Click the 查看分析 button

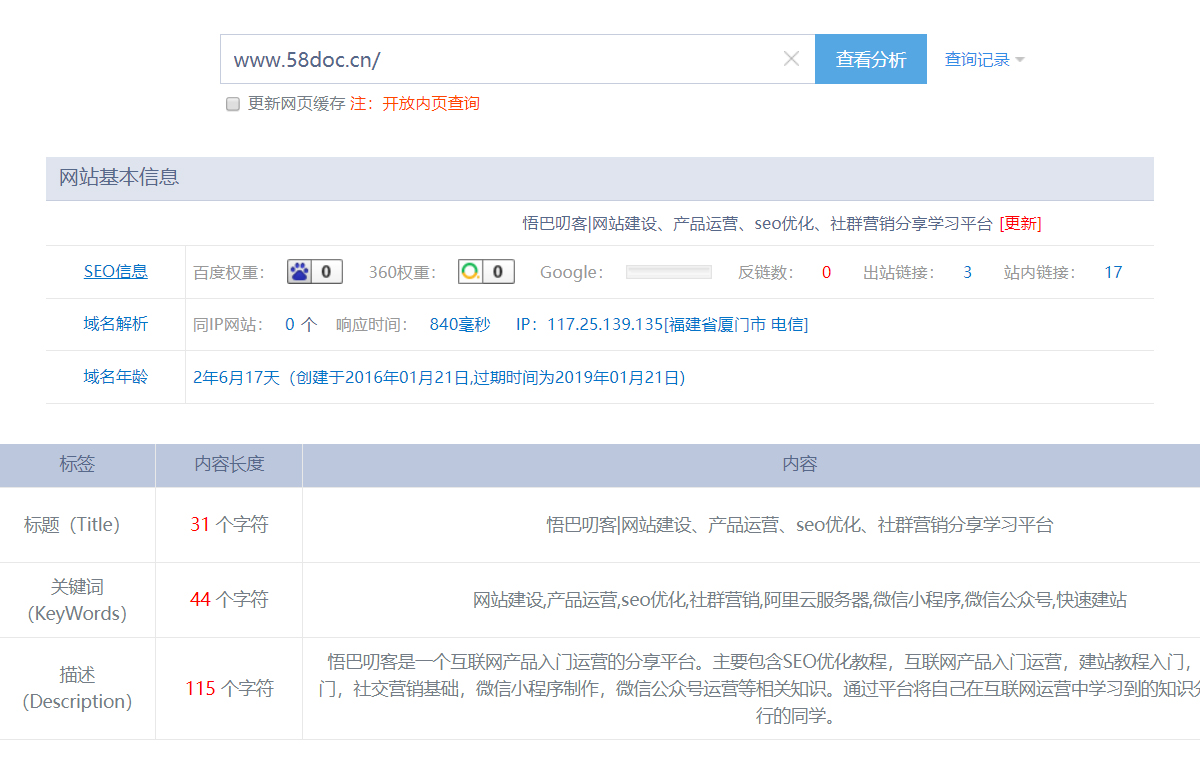(x=871, y=59)
